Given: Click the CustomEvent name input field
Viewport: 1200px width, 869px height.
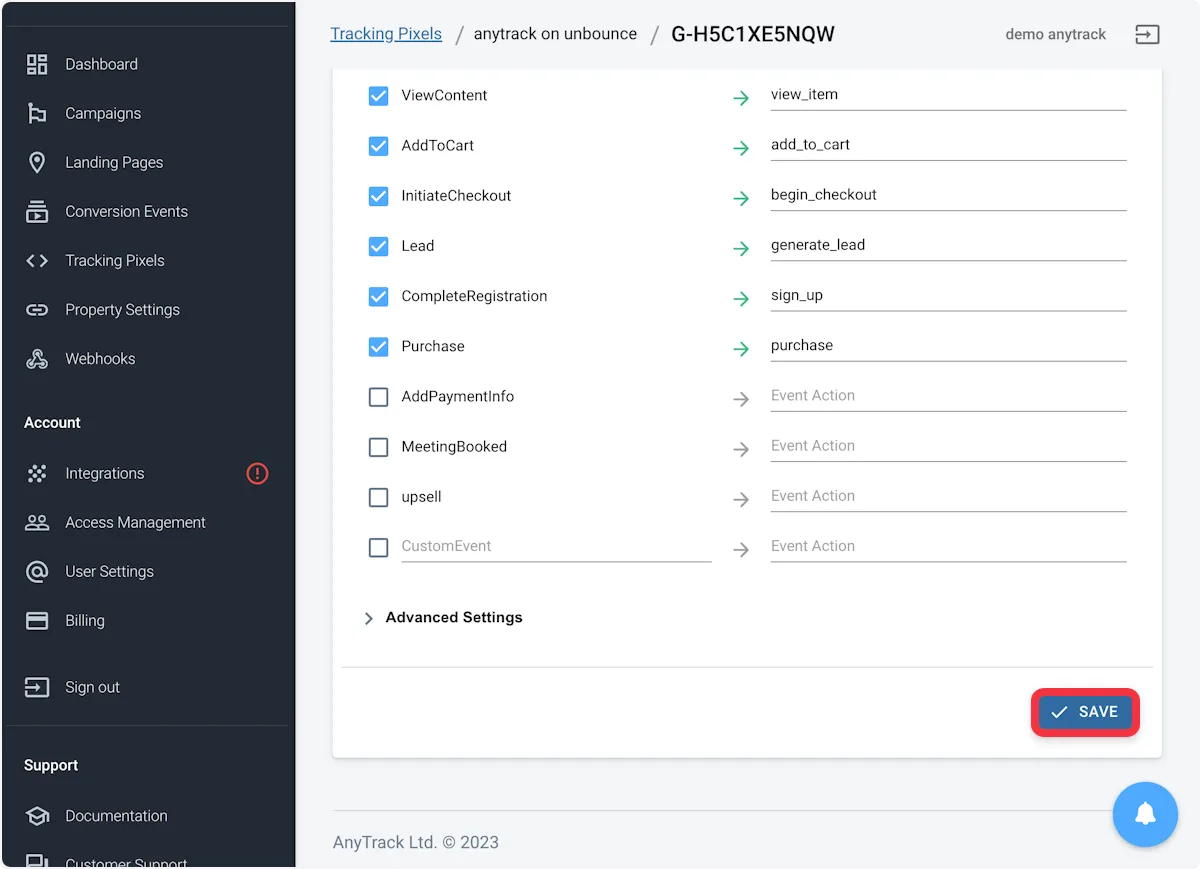Looking at the screenshot, I should coord(556,547).
